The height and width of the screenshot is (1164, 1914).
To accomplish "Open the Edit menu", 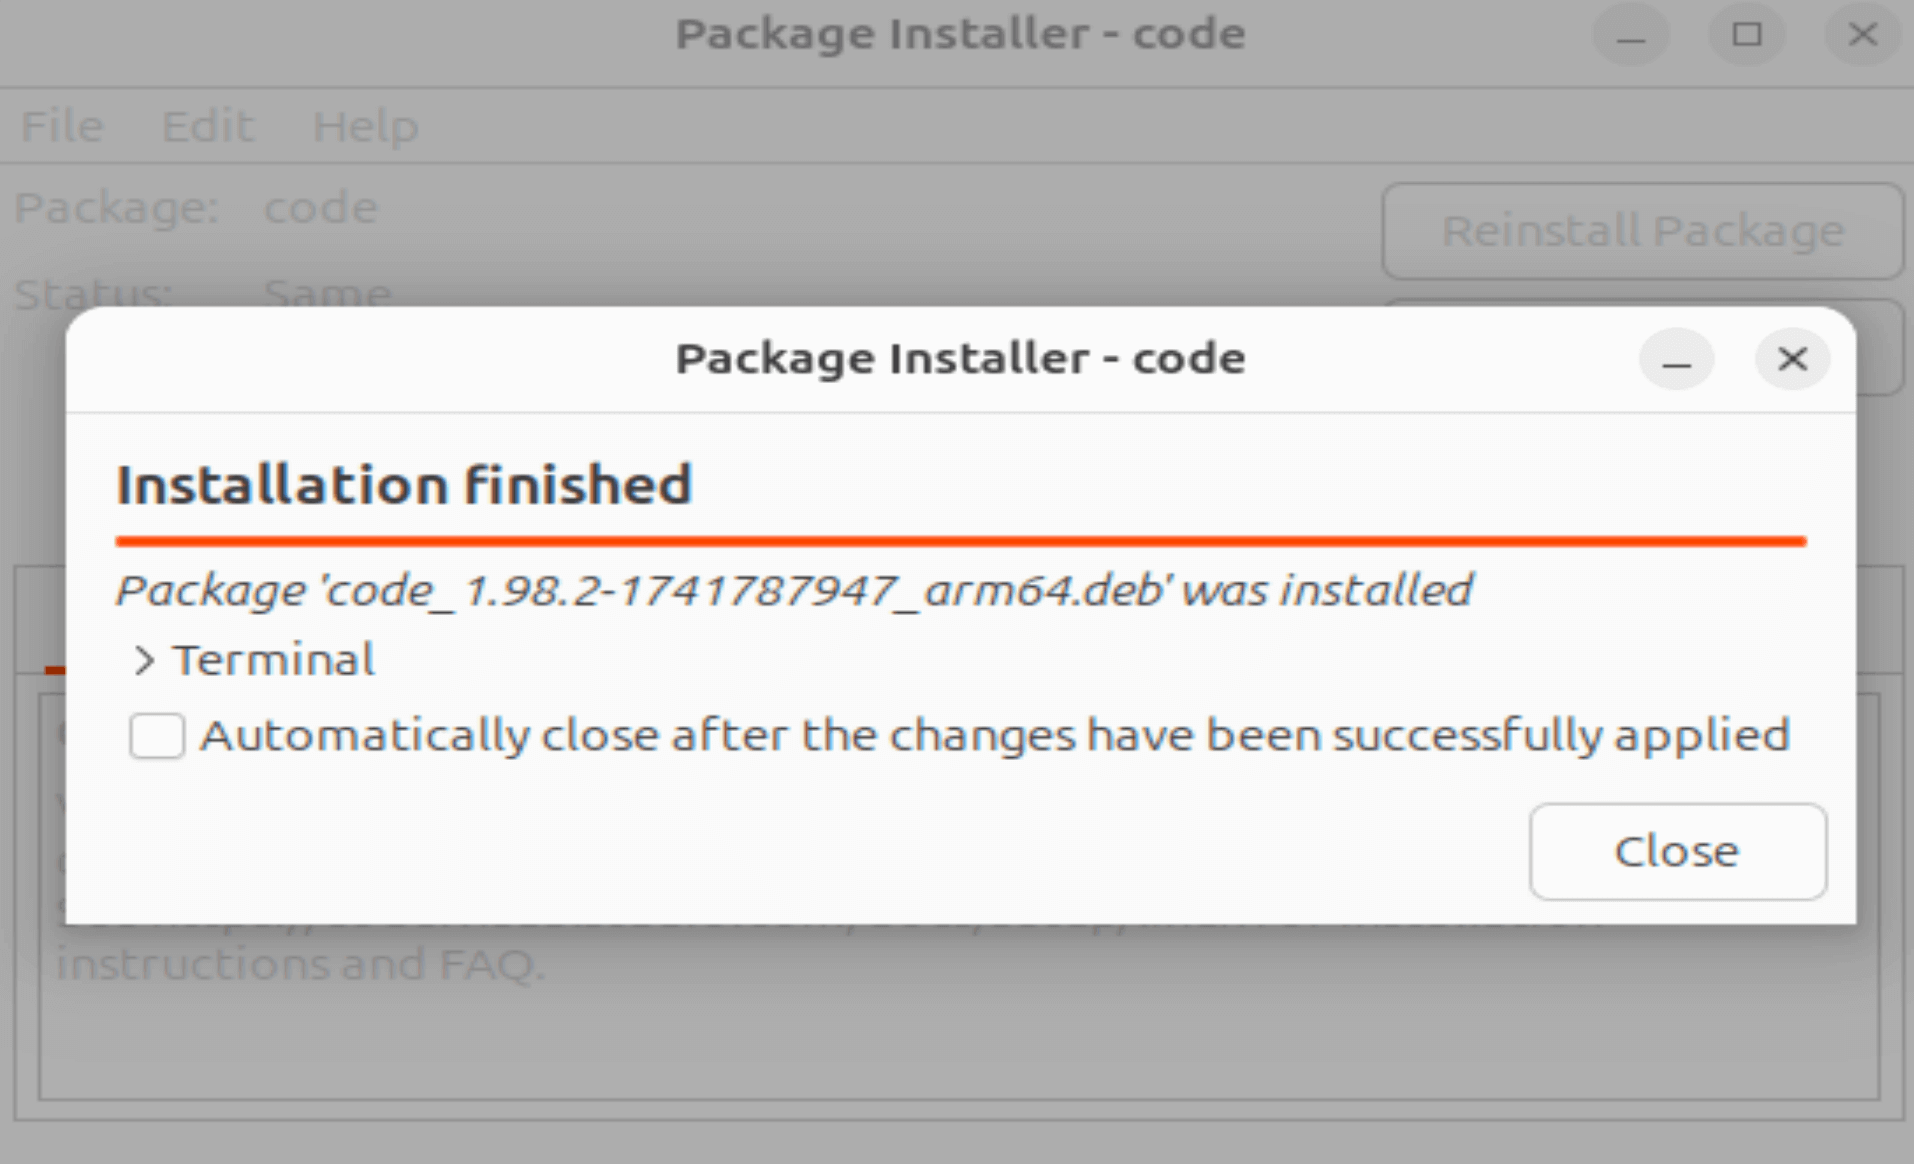I will (207, 126).
